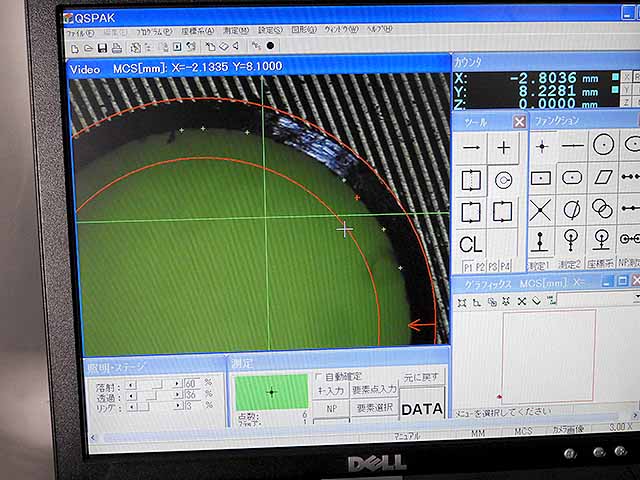Screen dimensions: 640x480
Task: Choose the circle measurement function icon
Action: tap(603, 144)
